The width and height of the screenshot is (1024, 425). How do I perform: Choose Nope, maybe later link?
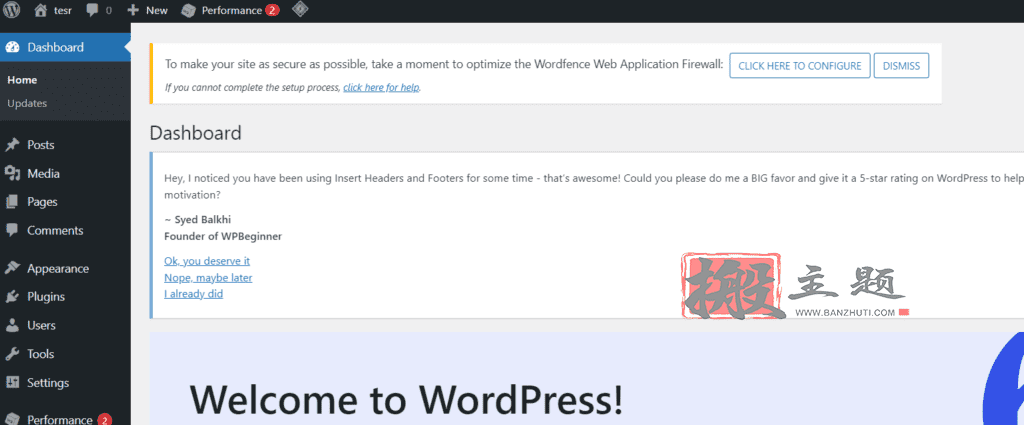pos(208,278)
